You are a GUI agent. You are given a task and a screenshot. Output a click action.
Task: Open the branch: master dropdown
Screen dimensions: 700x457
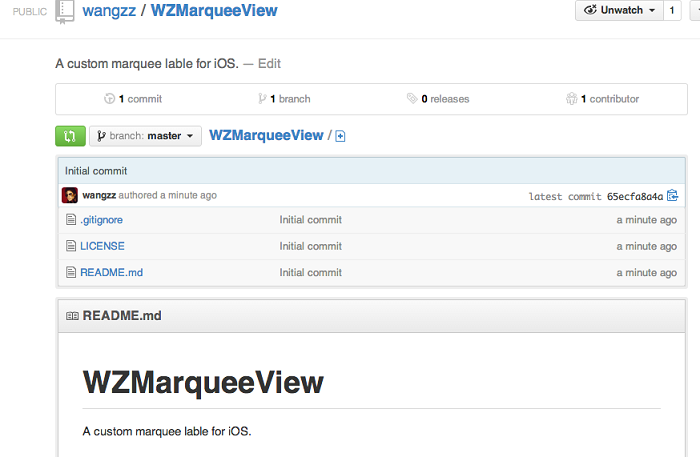point(146,136)
